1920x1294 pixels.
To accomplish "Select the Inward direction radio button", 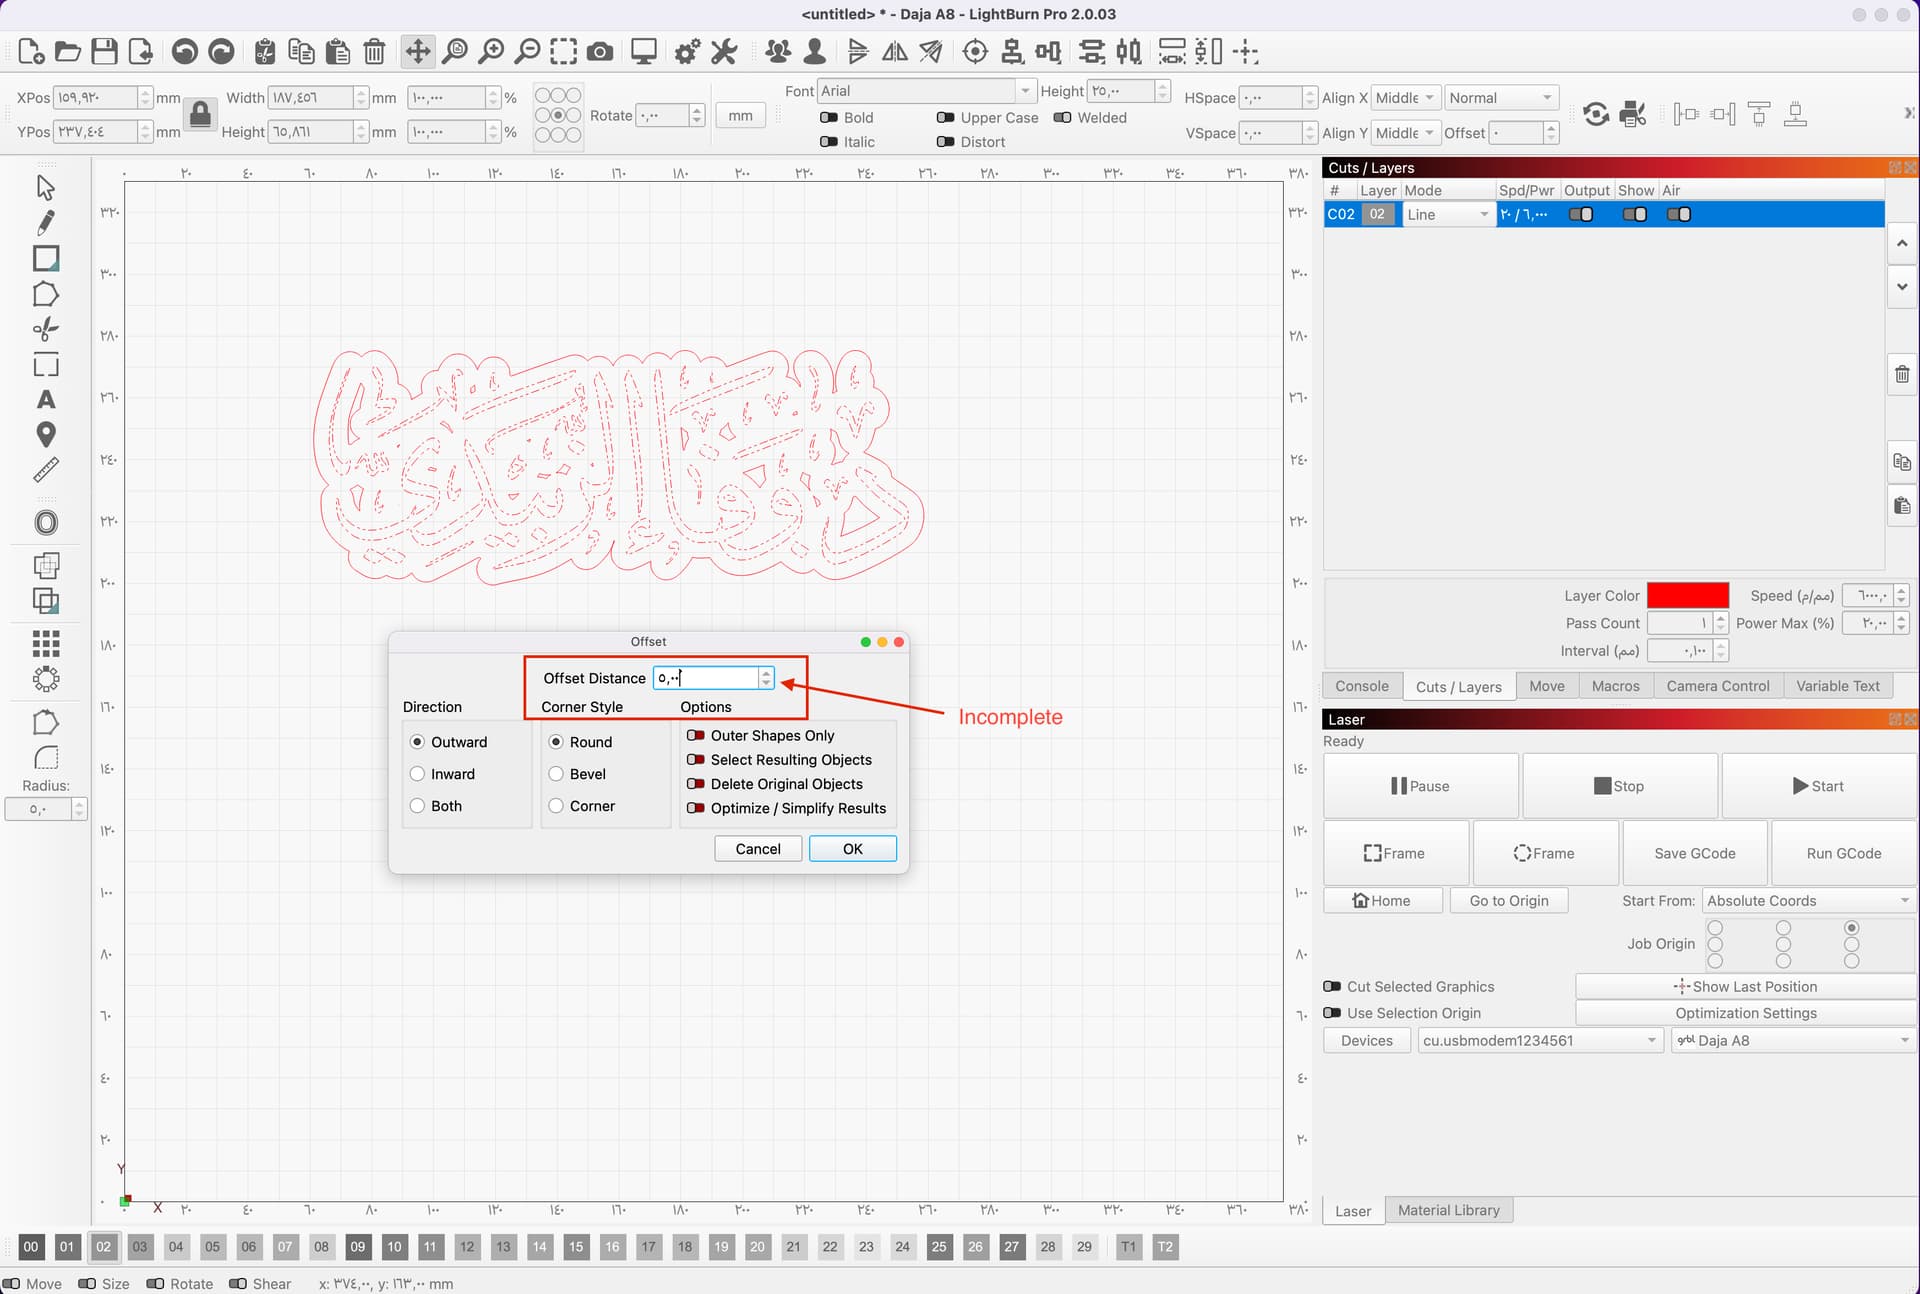I will tap(418, 773).
